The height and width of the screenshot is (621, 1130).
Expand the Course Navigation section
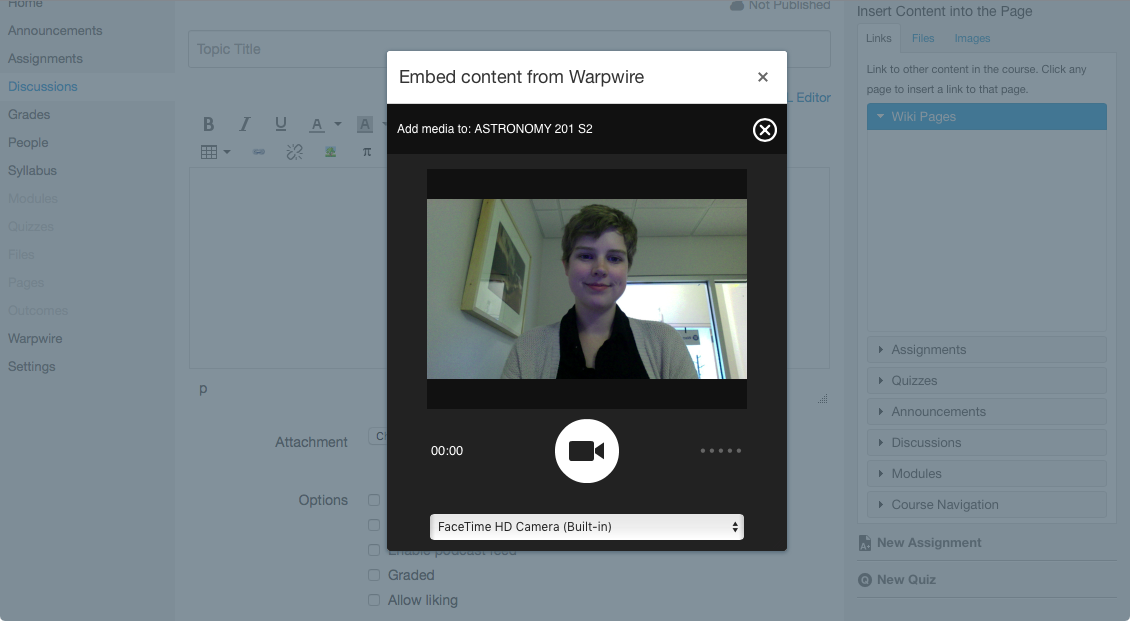(x=987, y=504)
